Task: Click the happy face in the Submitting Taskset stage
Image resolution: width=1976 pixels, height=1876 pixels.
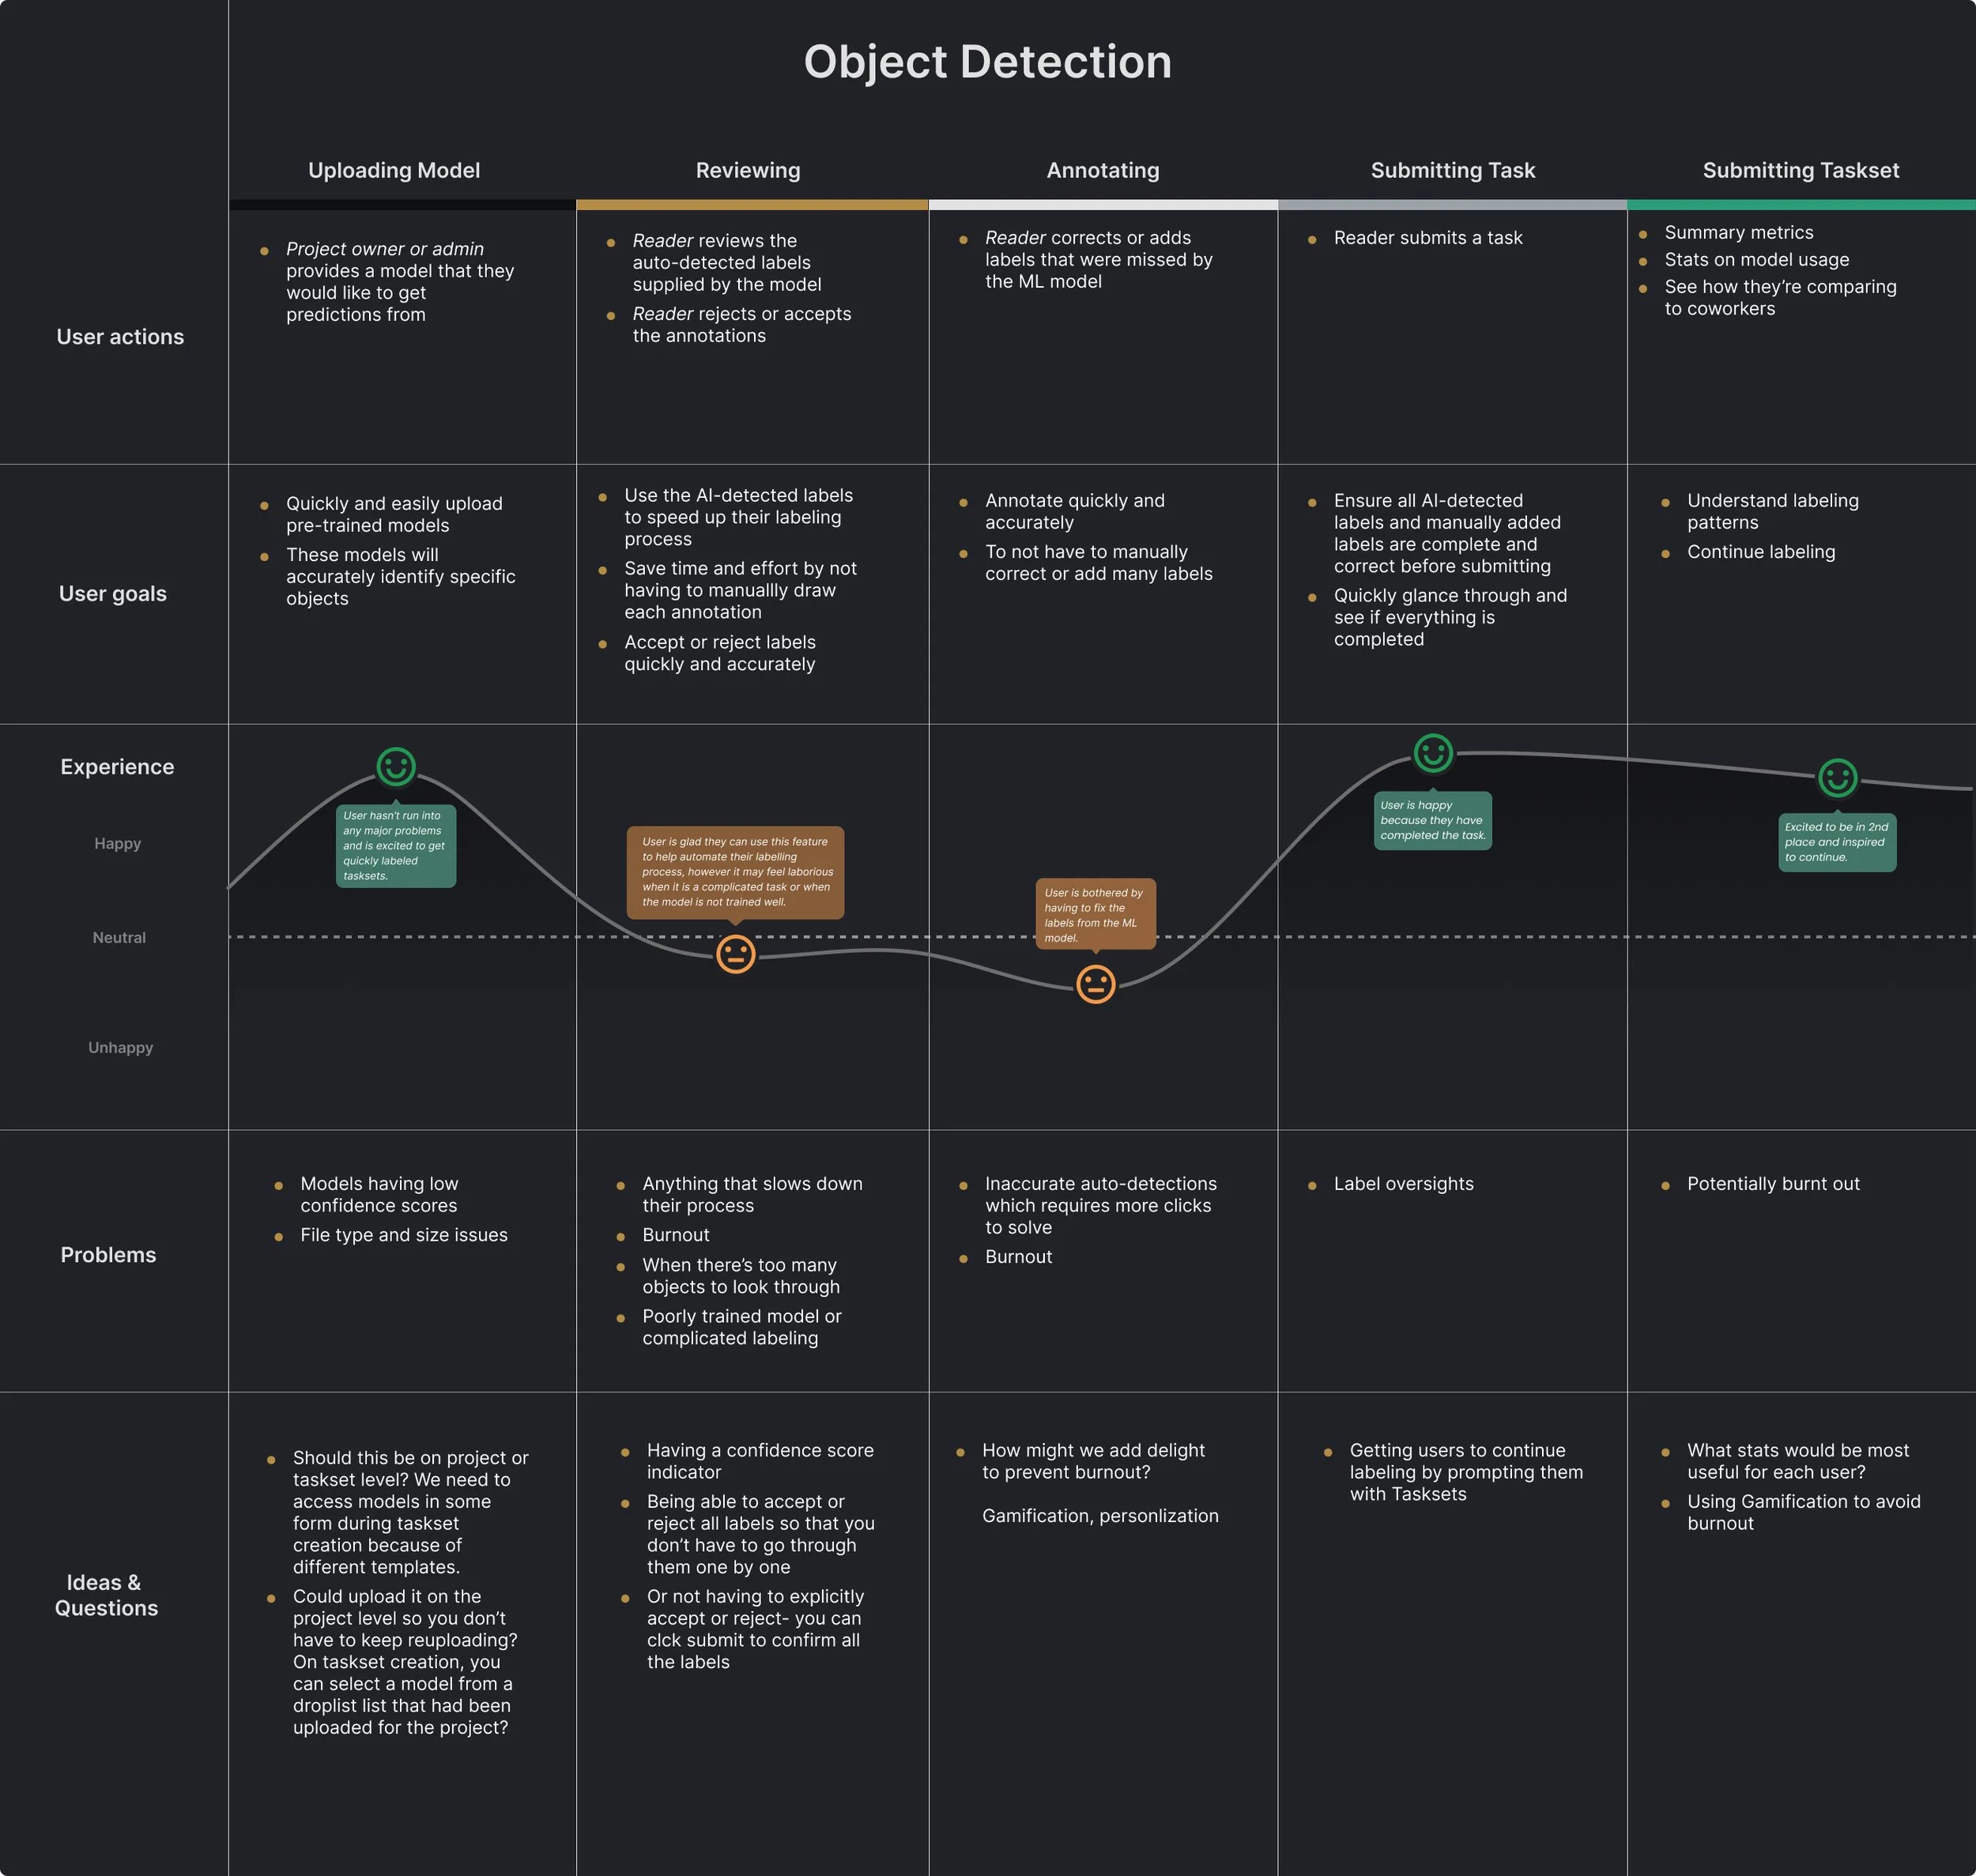Action: point(1838,778)
